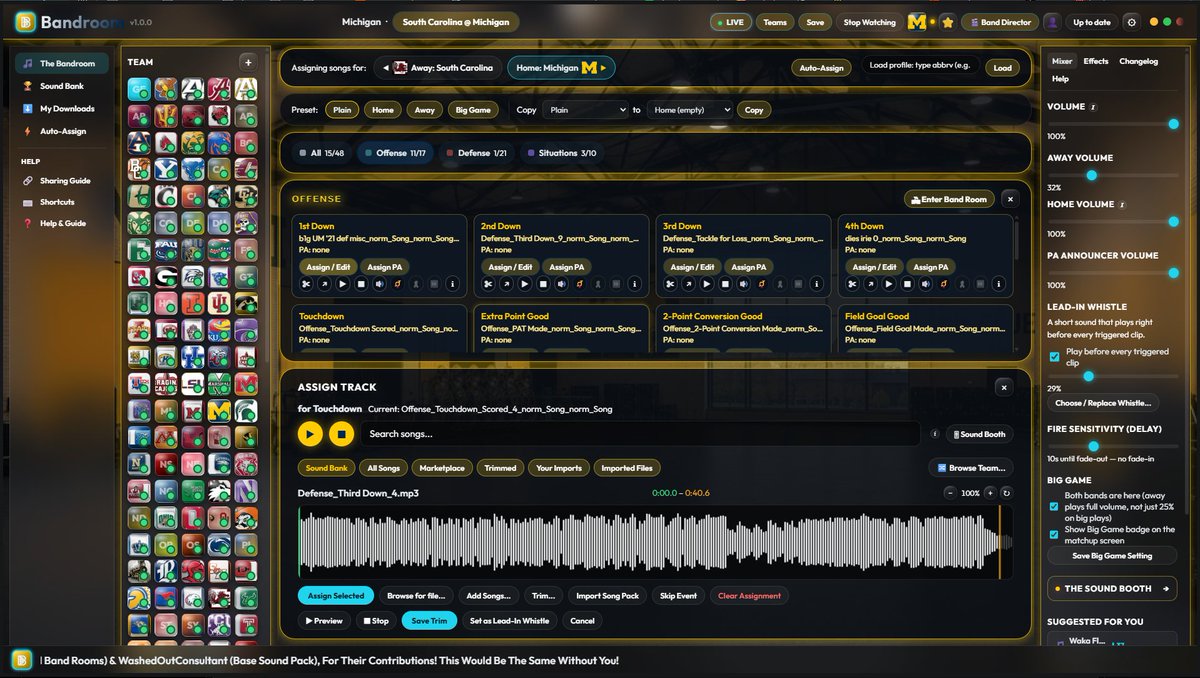Image resolution: width=1200 pixels, height=678 pixels.
Task: Zoom in the waveform with plus button
Action: click(x=990, y=493)
